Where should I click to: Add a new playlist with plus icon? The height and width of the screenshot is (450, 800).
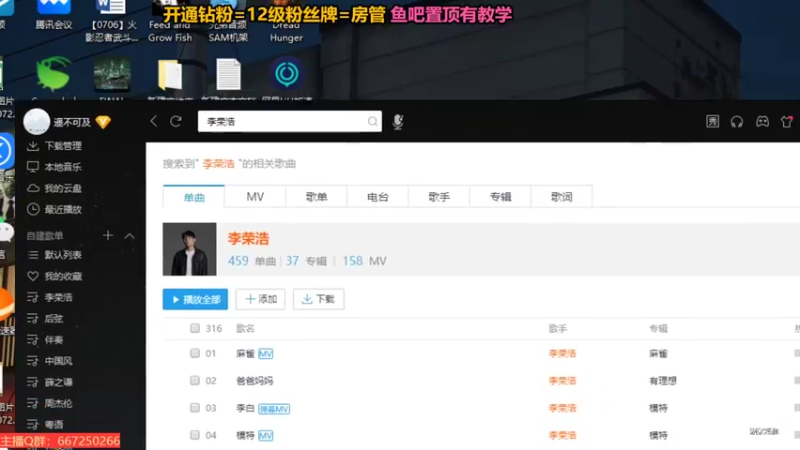pyautogui.click(x=108, y=235)
